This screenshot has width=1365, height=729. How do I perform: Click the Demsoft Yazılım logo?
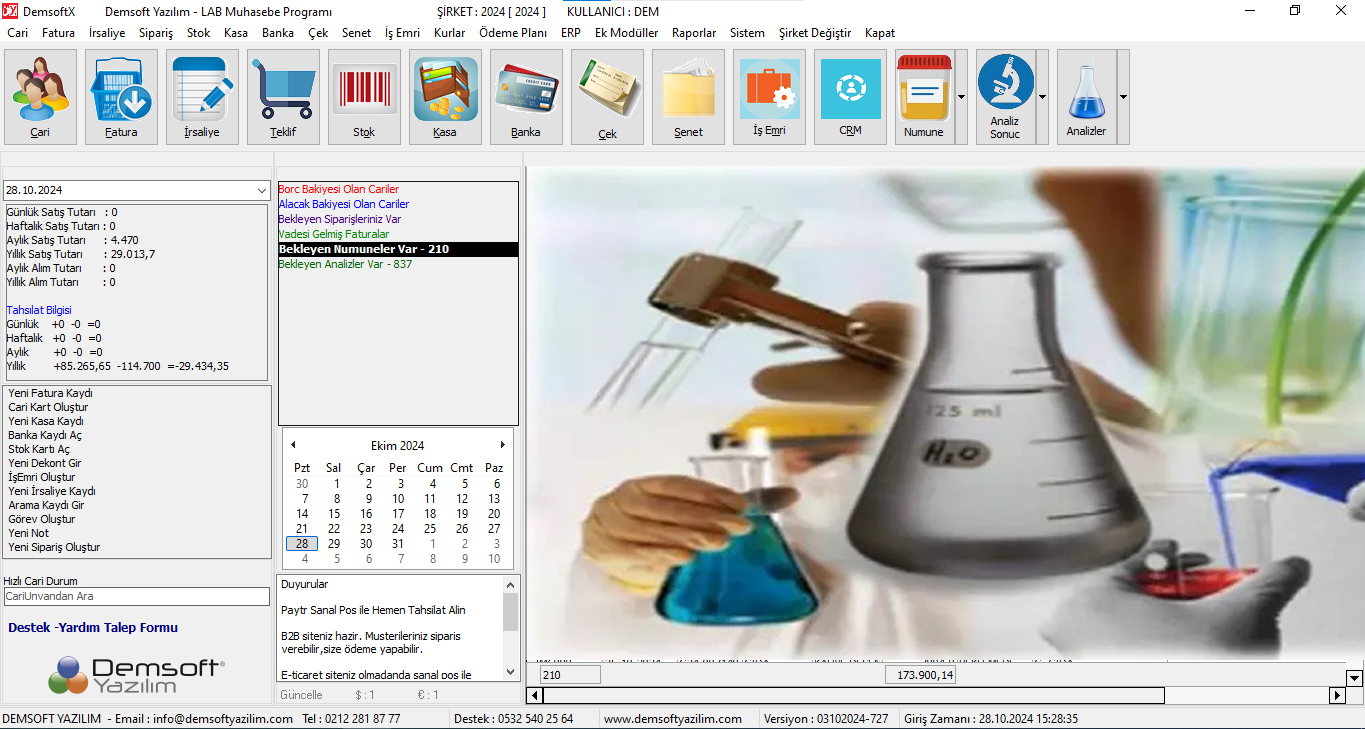click(x=136, y=675)
